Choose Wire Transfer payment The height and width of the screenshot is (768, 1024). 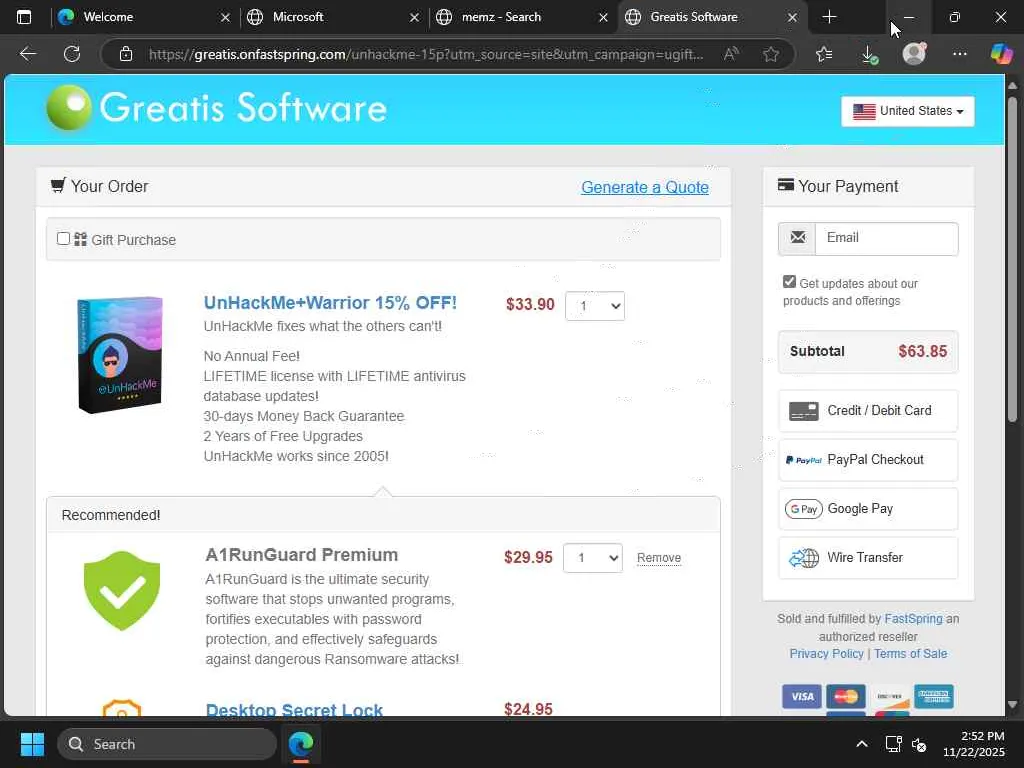tap(868, 558)
